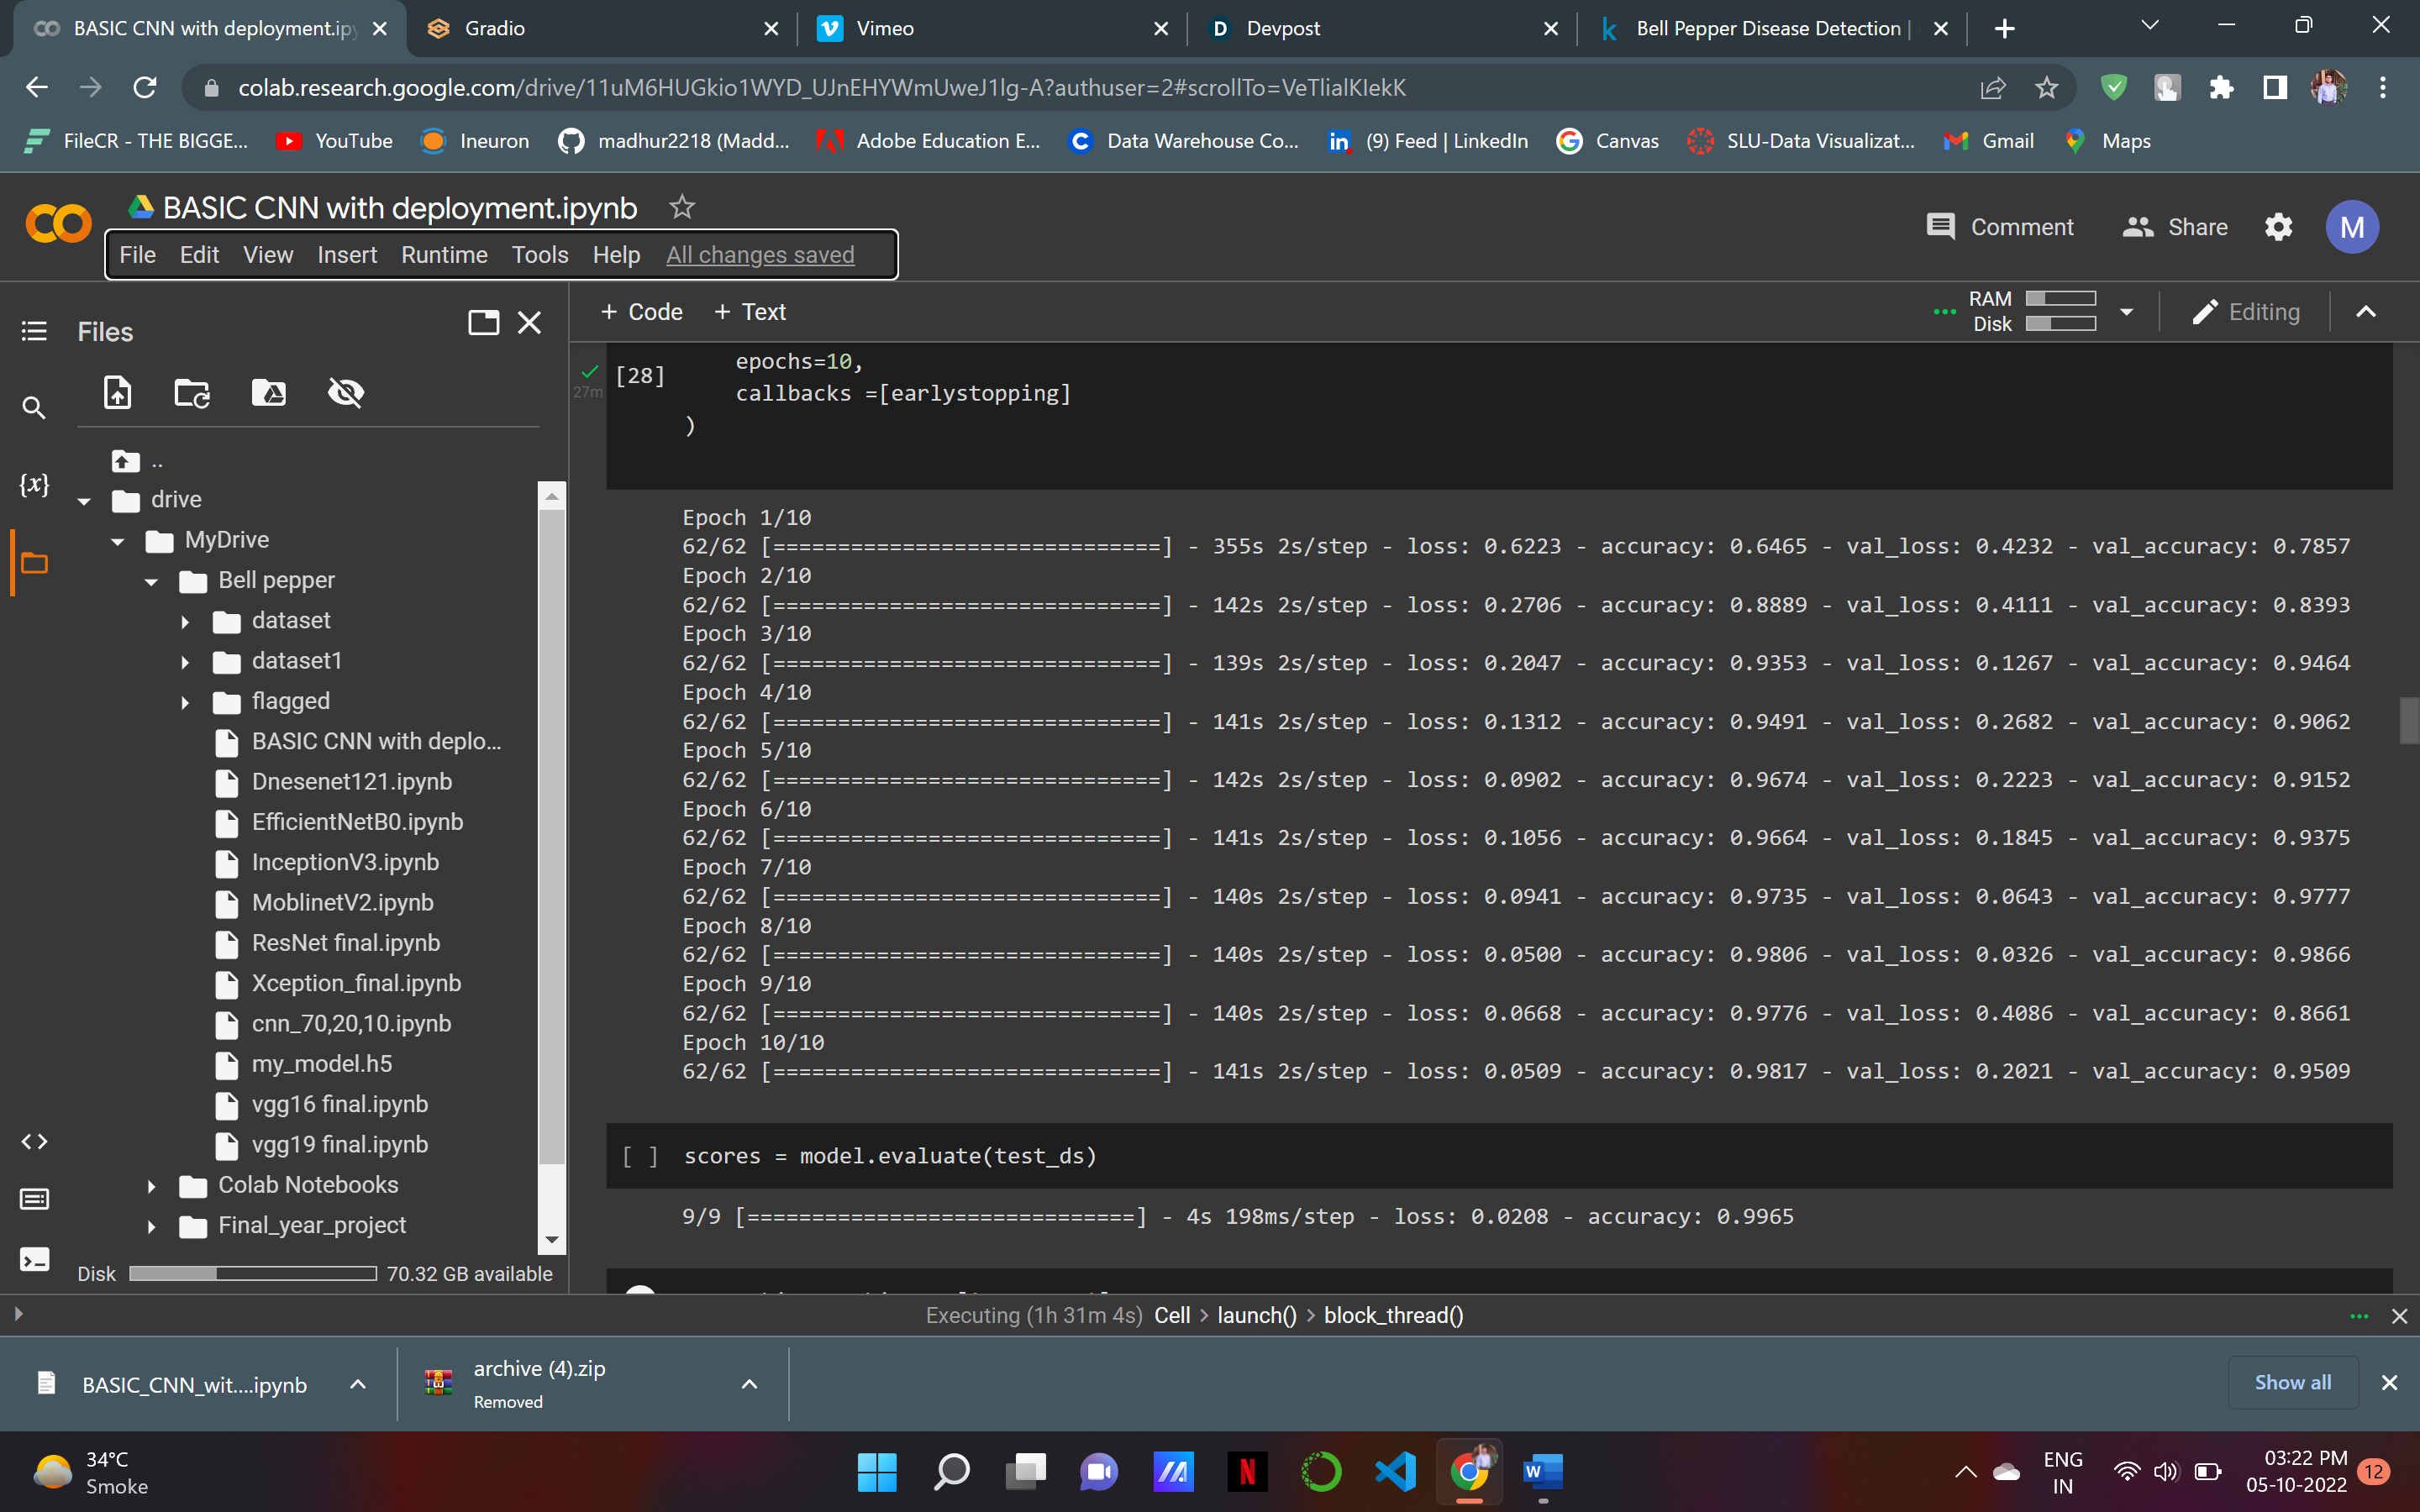This screenshot has height=1512, width=2420.
Task: Collapse the Bell pepper folder
Action: pyautogui.click(x=152, y=582)
